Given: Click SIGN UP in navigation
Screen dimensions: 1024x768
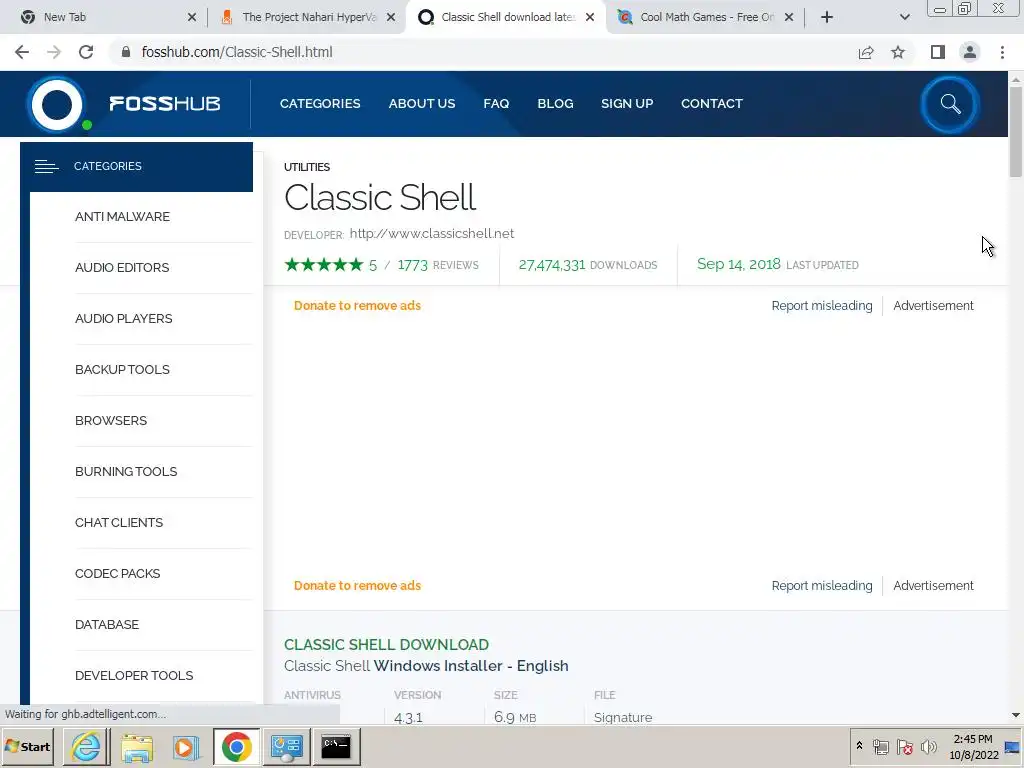Looking at the screenshot, I should (627, 104).
